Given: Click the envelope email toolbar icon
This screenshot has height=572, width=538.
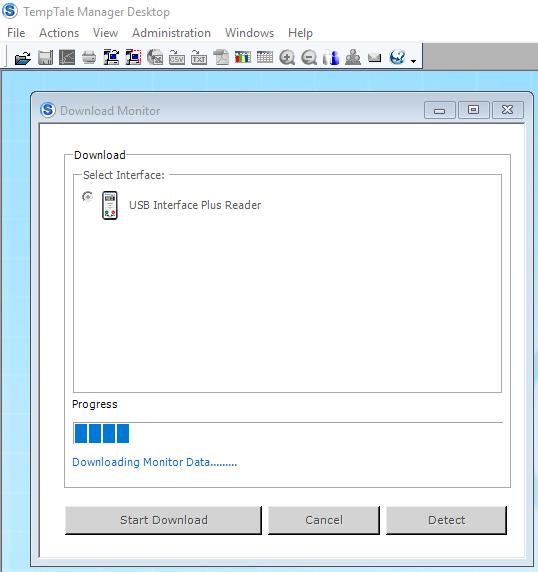Looking at the screenshot, I should click(375, 58).
